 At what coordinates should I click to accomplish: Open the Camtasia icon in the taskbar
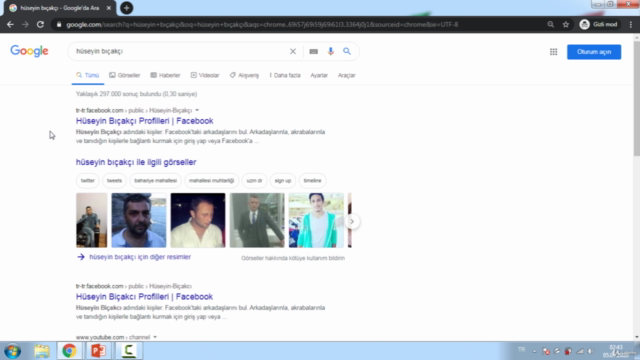pos(129,351)
